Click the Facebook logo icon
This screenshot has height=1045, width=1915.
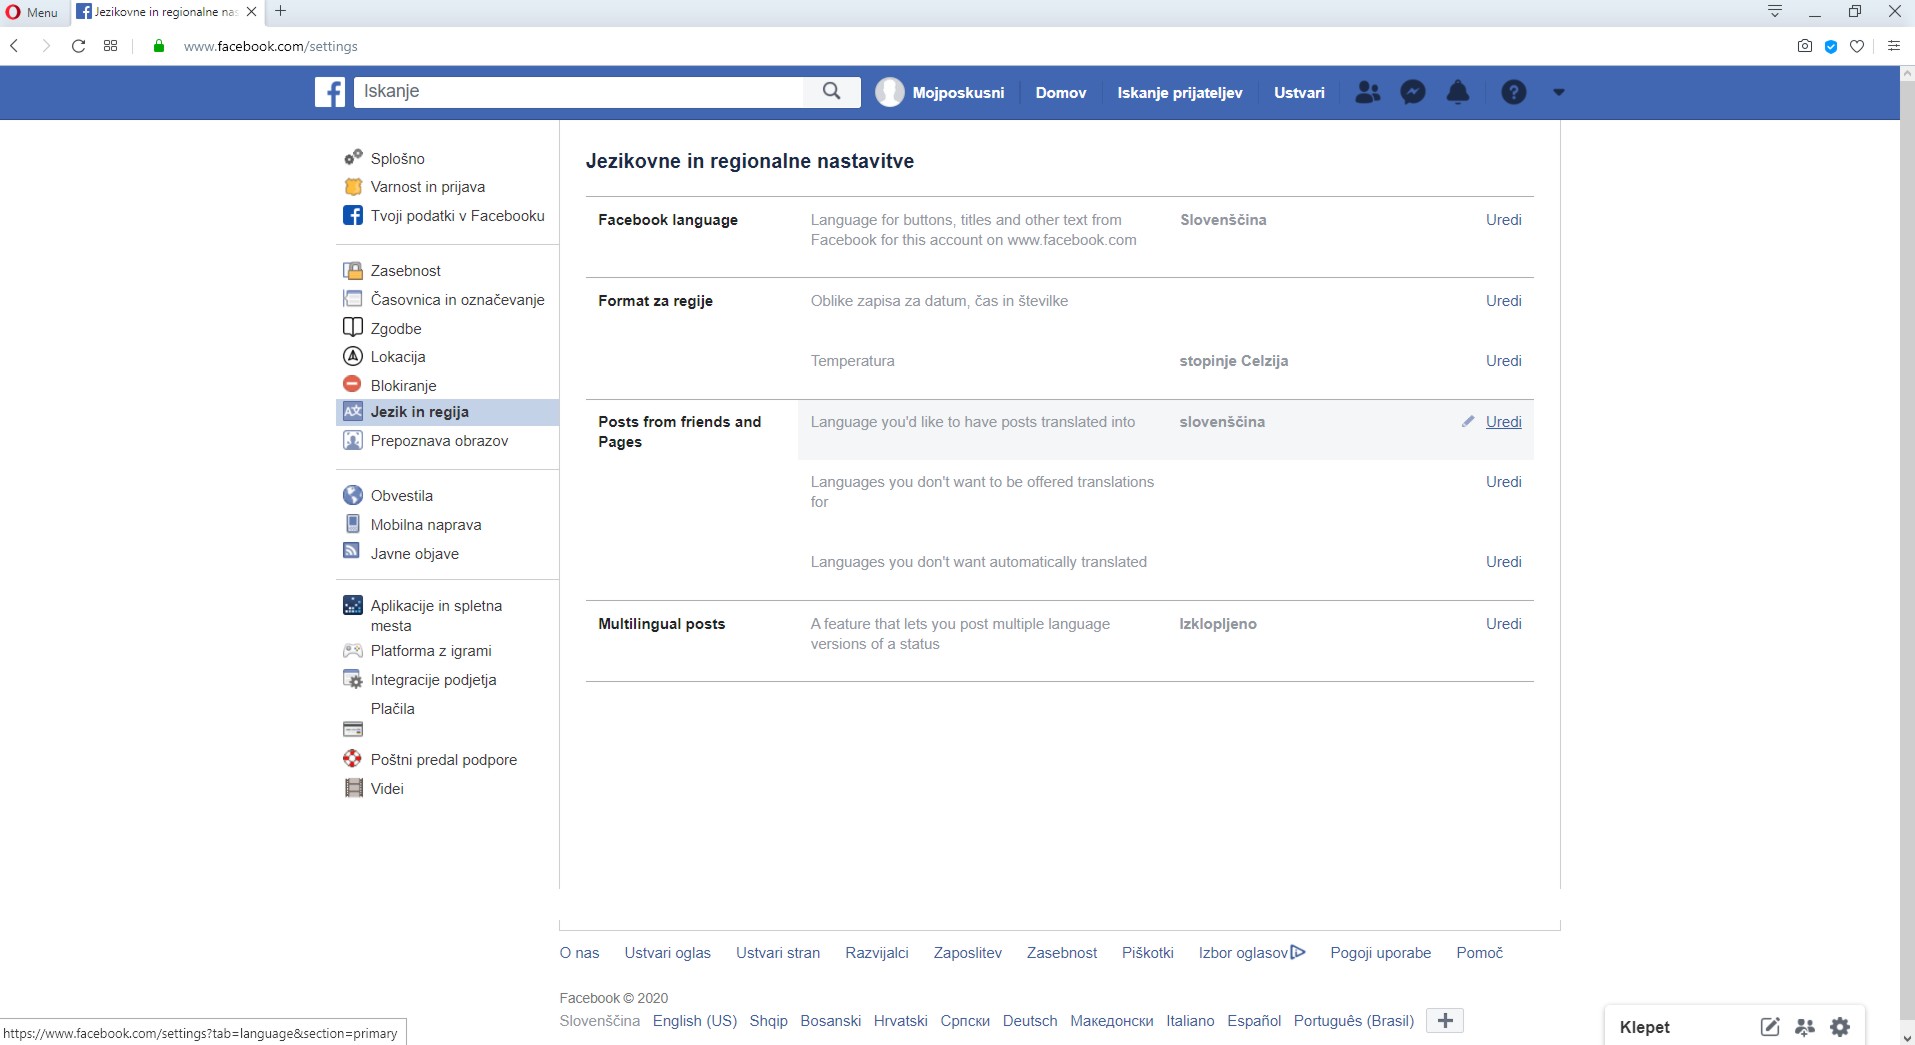(330, 92)
